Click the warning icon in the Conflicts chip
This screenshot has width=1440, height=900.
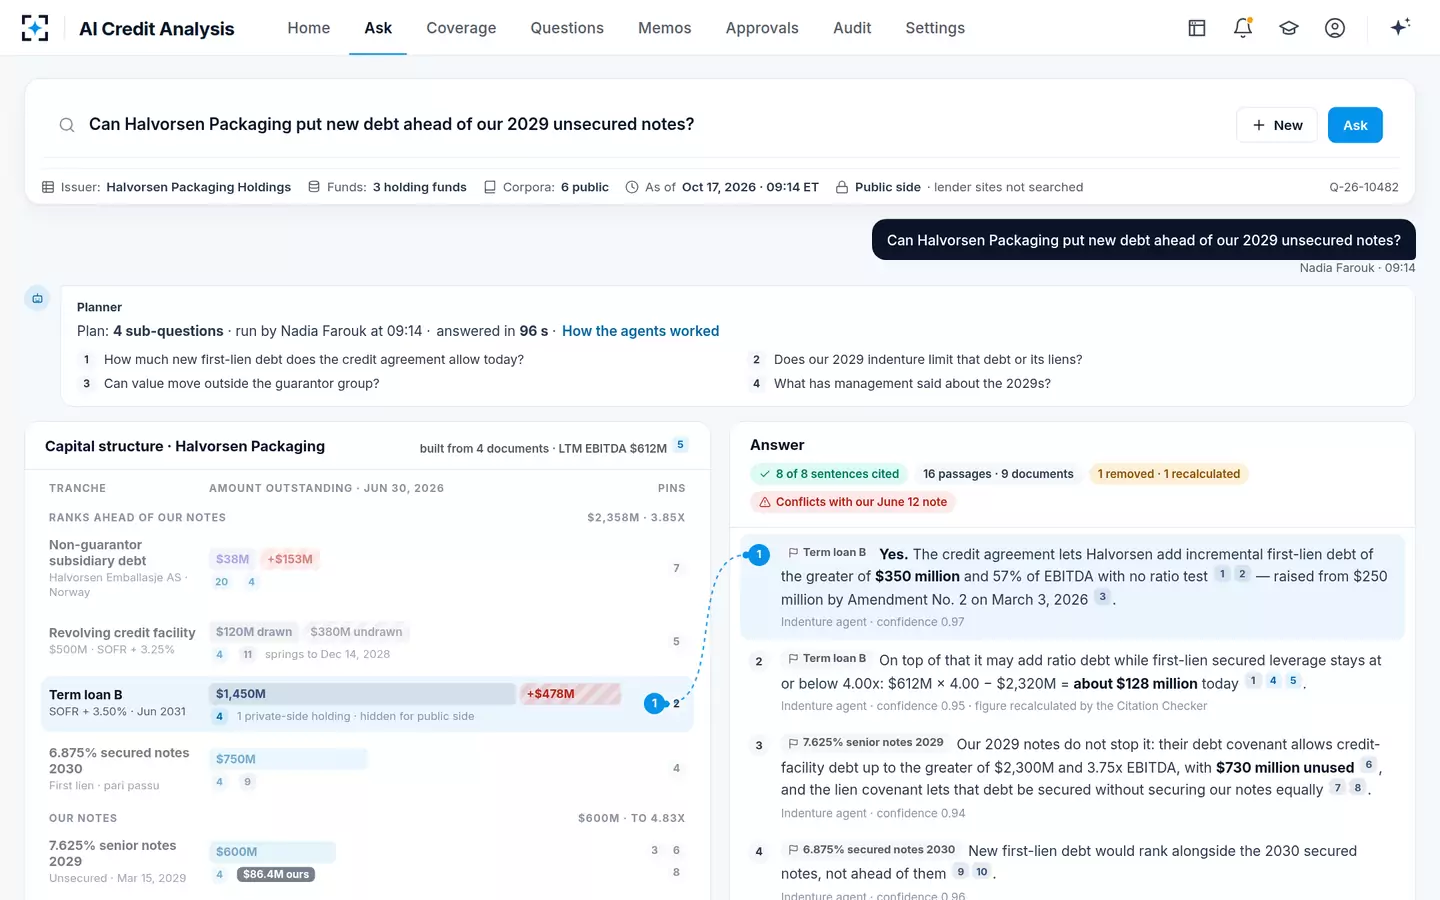765,502
